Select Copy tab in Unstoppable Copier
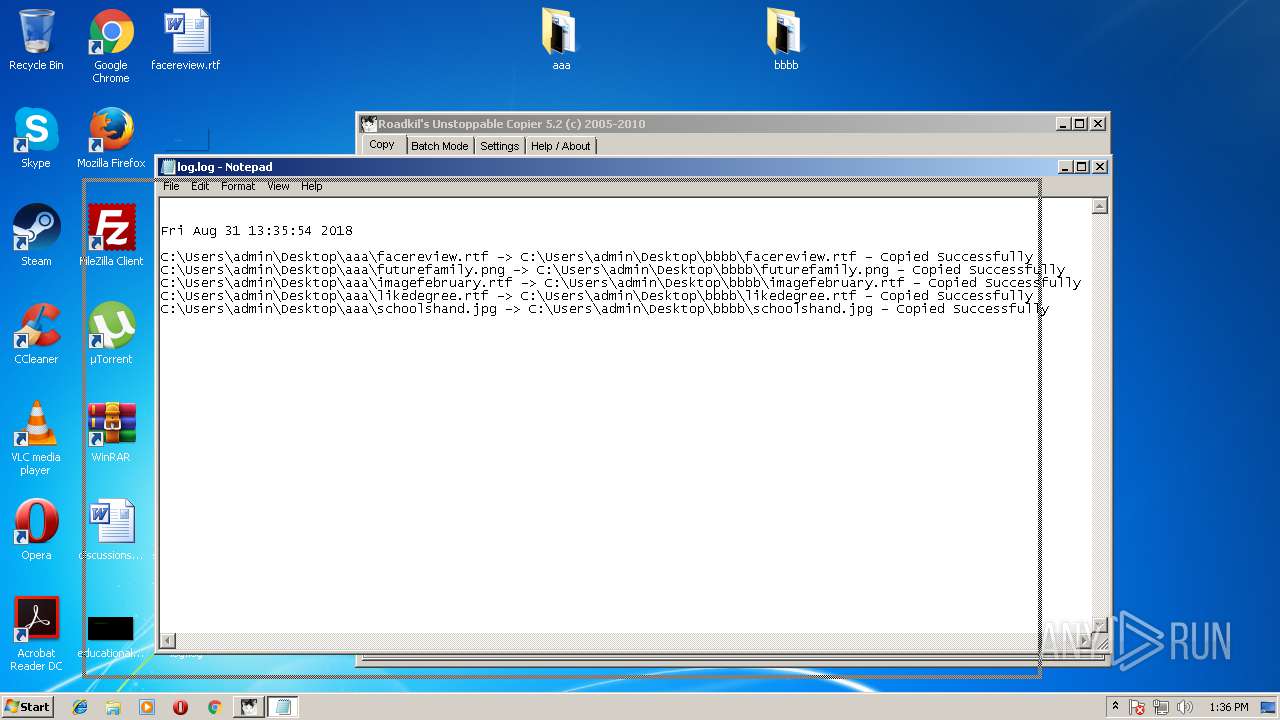 pos(382,144)
